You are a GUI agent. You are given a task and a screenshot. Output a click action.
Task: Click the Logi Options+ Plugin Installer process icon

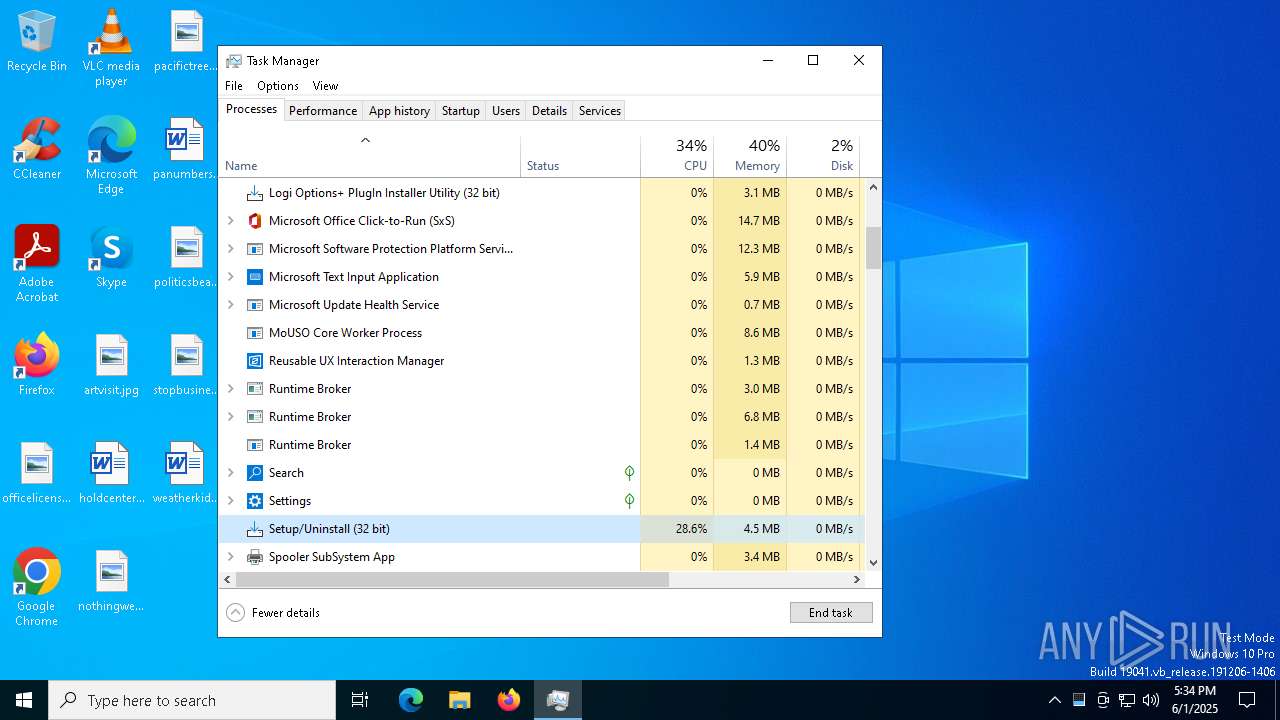[254, 193]
